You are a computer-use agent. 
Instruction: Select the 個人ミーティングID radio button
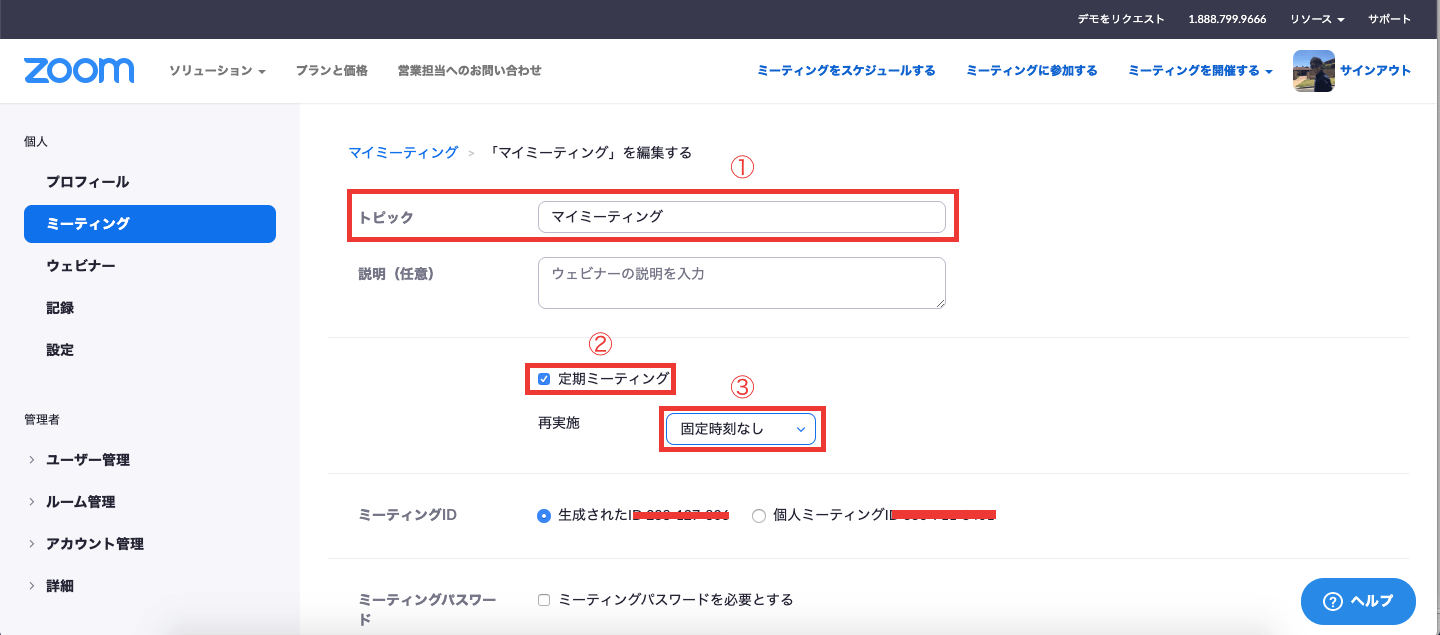tap(759, 516)
